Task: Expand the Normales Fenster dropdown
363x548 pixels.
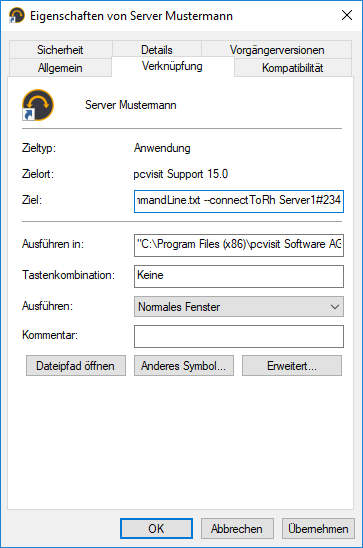Action: 239,307
